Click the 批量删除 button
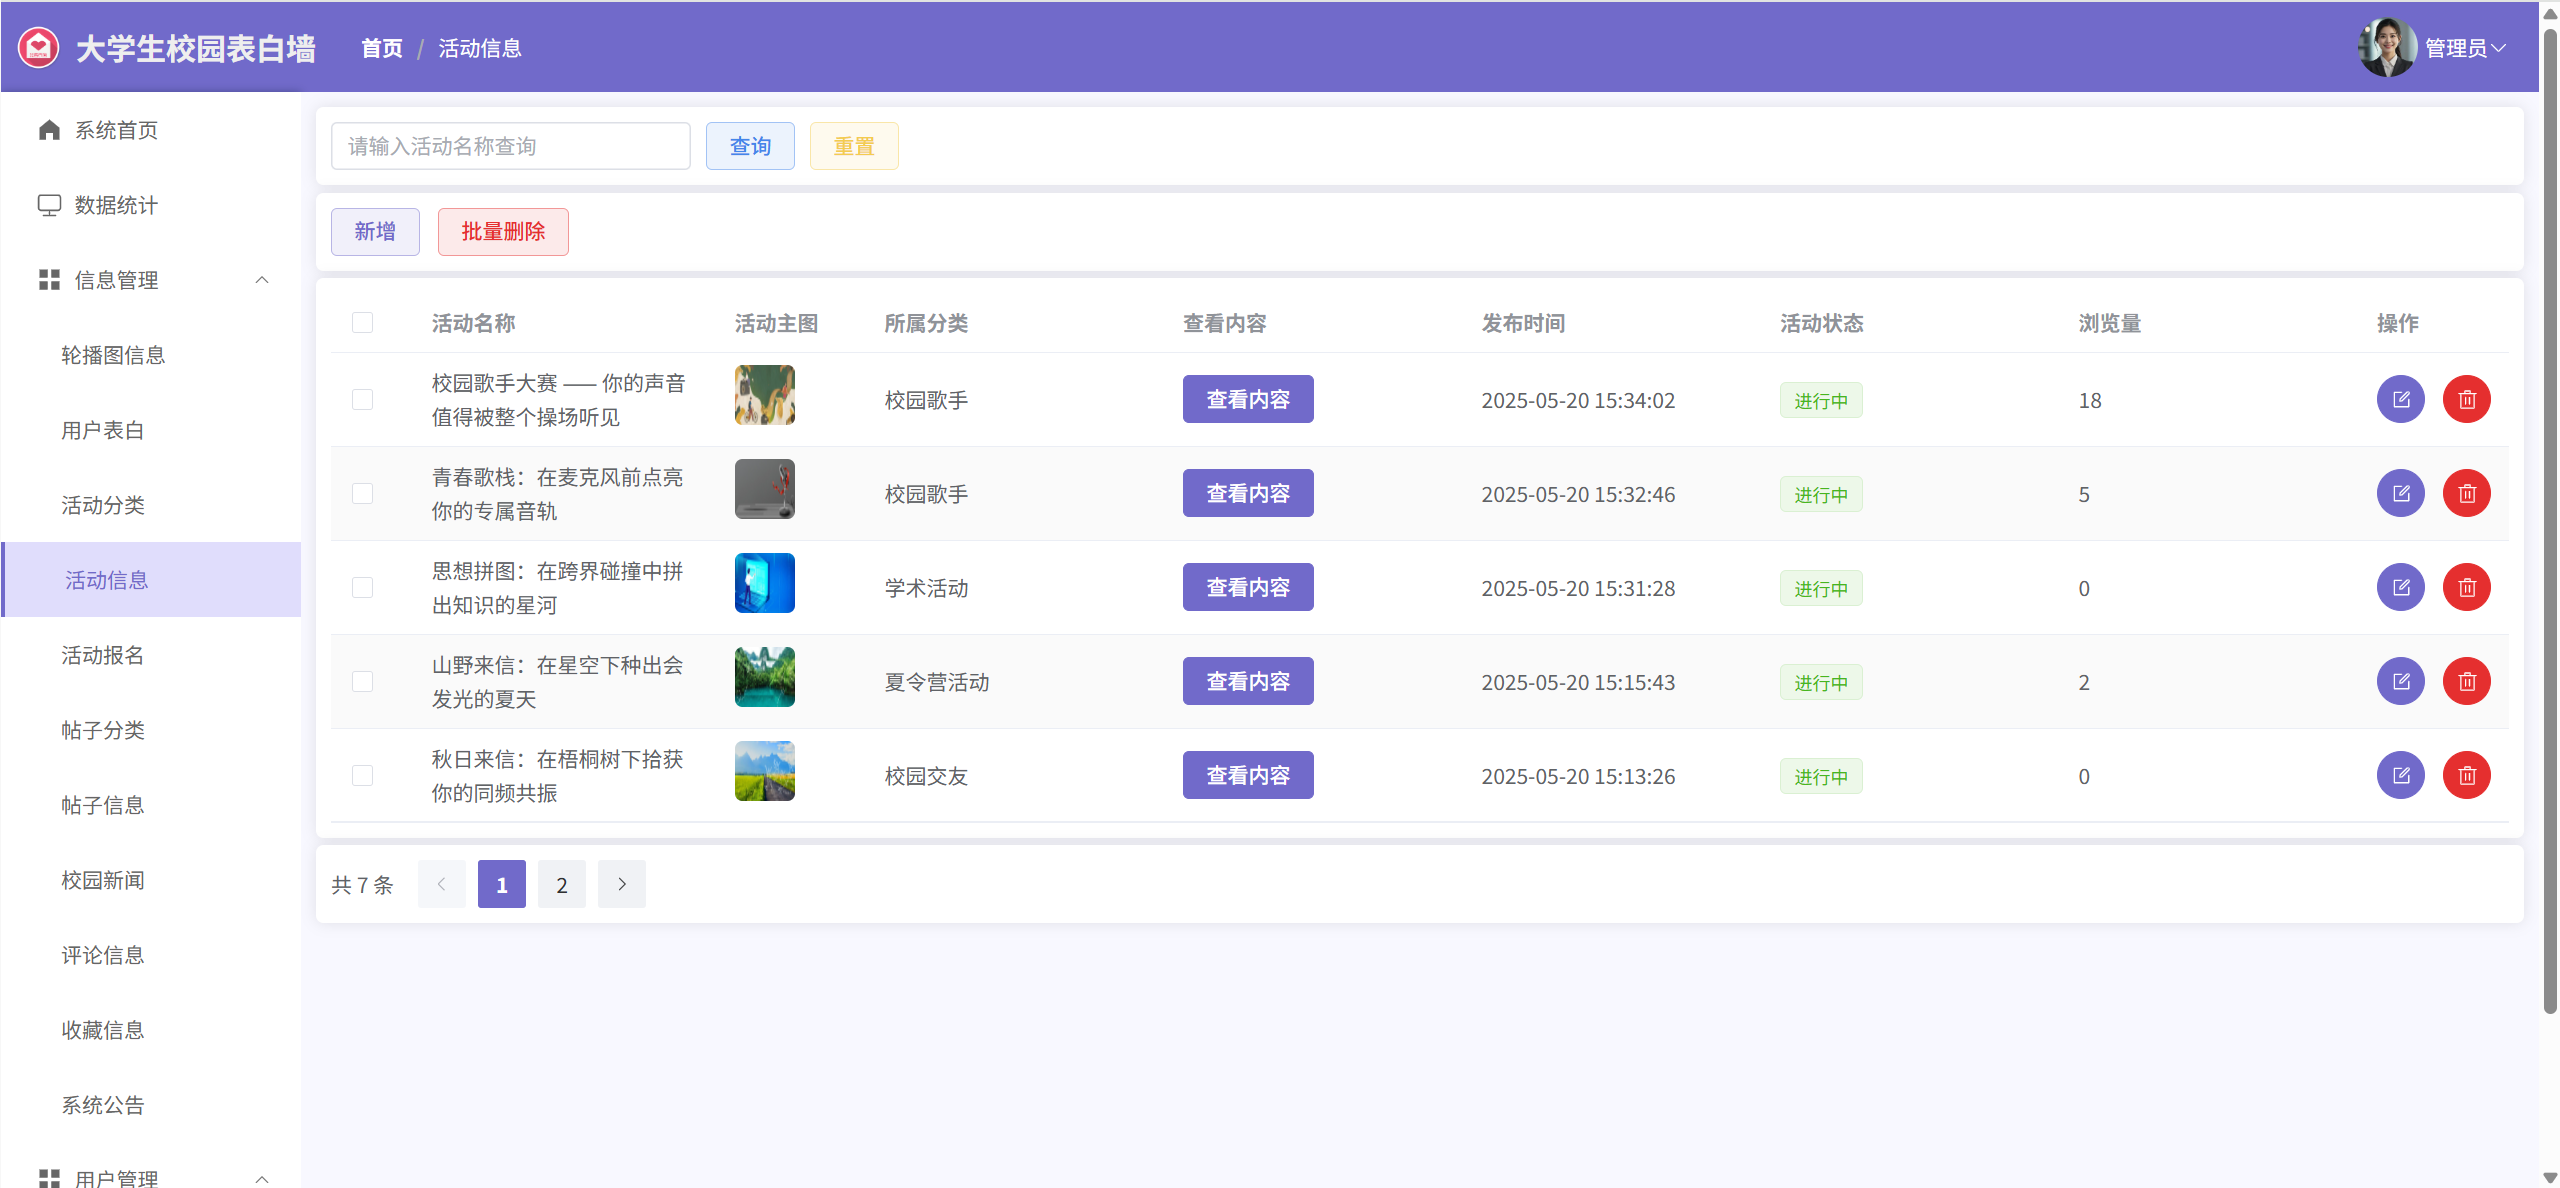2560x1188 pixels. (x=502, y=231)
